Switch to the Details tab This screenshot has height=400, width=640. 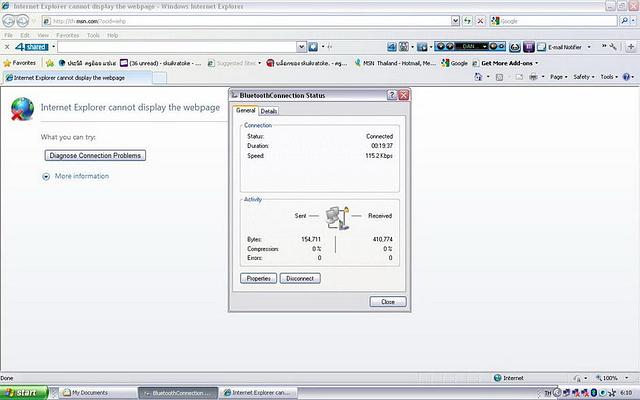[x=269, y=111]
